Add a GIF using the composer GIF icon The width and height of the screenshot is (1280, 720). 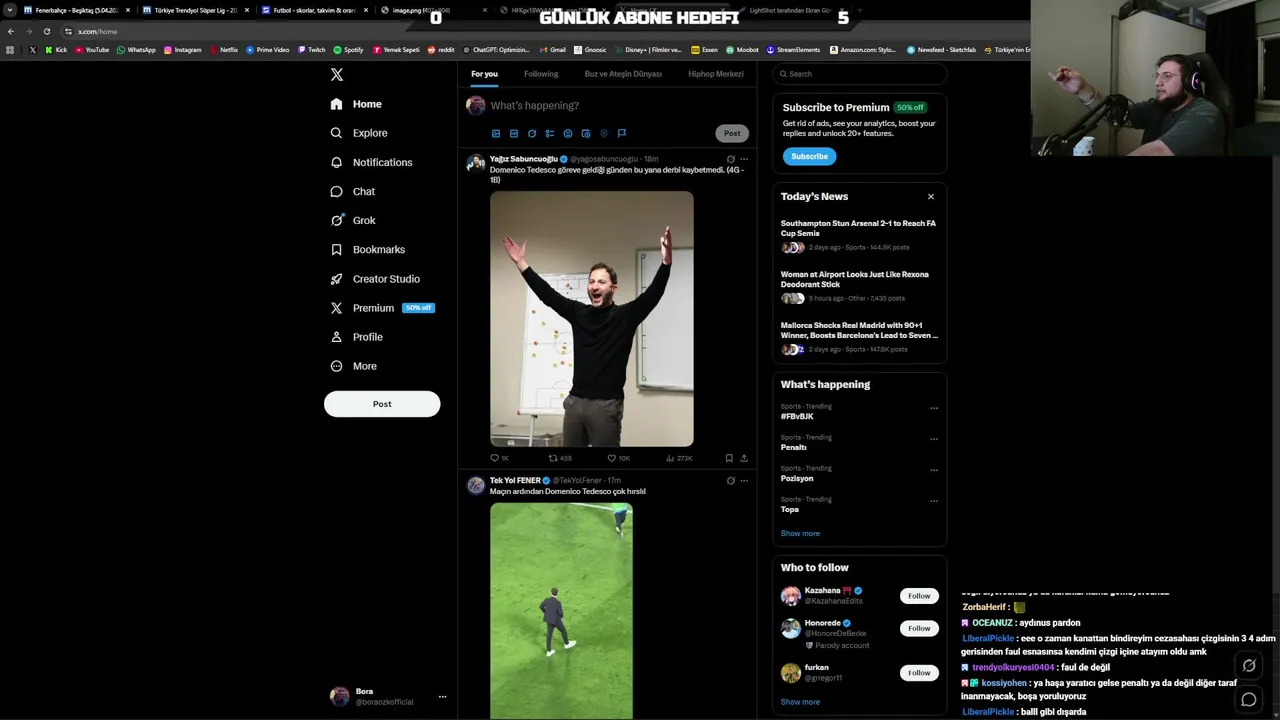(x=514, y=133)
